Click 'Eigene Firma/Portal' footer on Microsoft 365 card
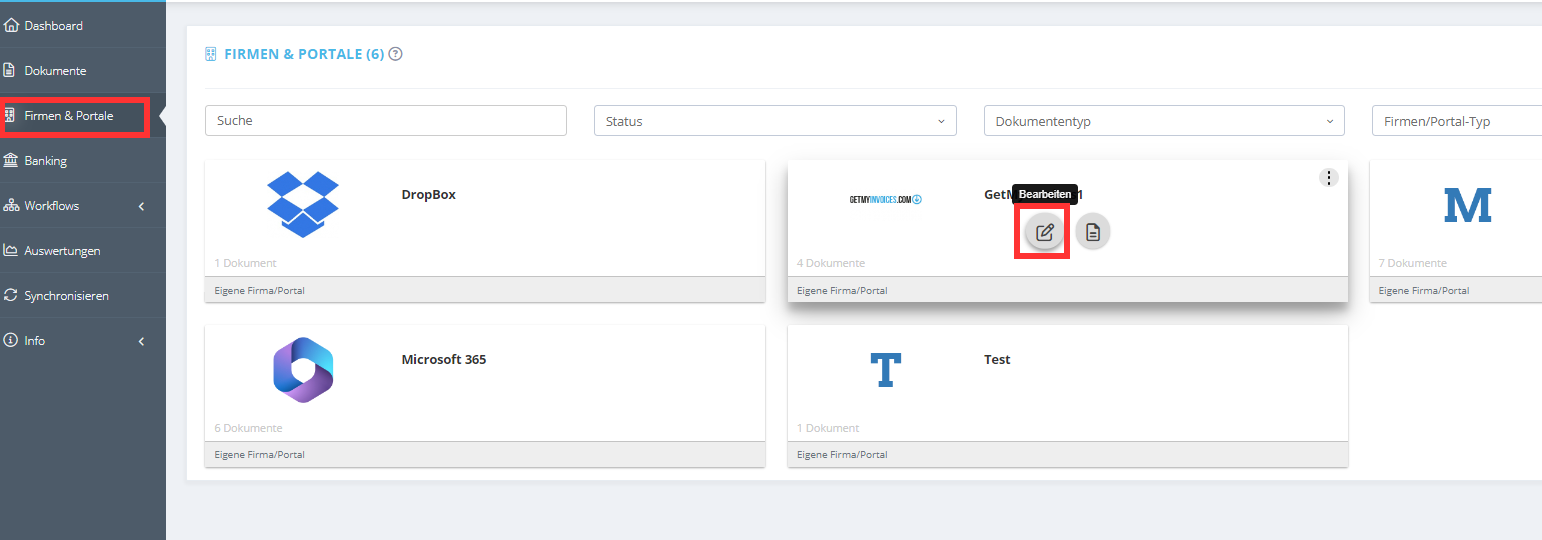The width and height of the screenshot is (1542, 540). tap(259, 455)
